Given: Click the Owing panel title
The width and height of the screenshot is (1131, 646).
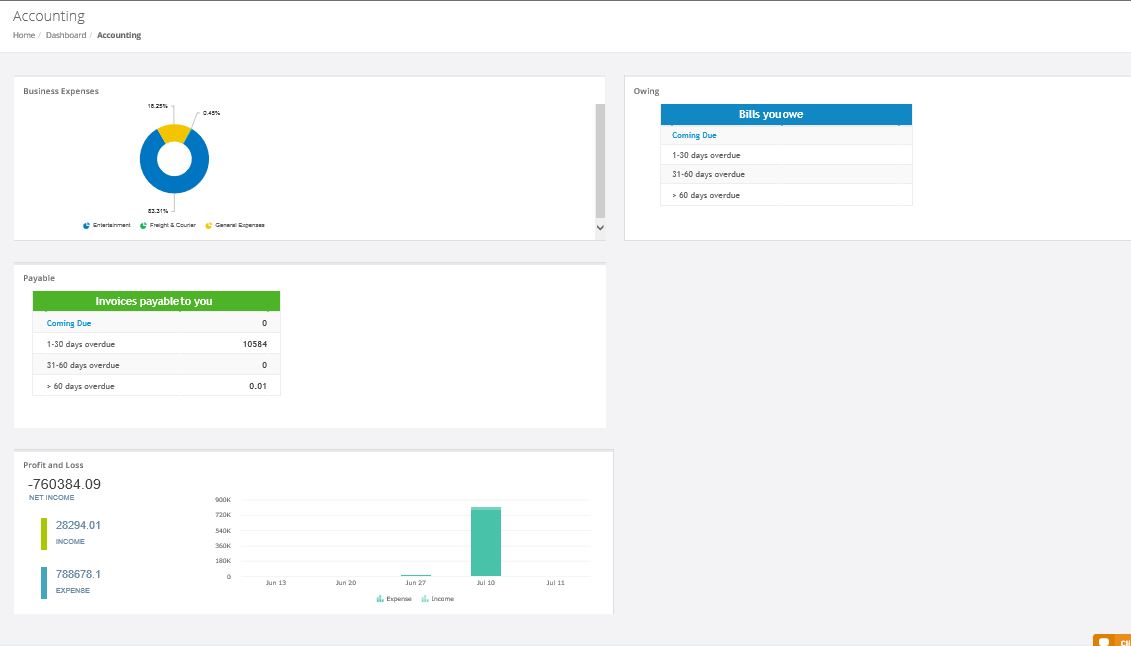Looking at the screenshot, I should (x=646, y=91).
